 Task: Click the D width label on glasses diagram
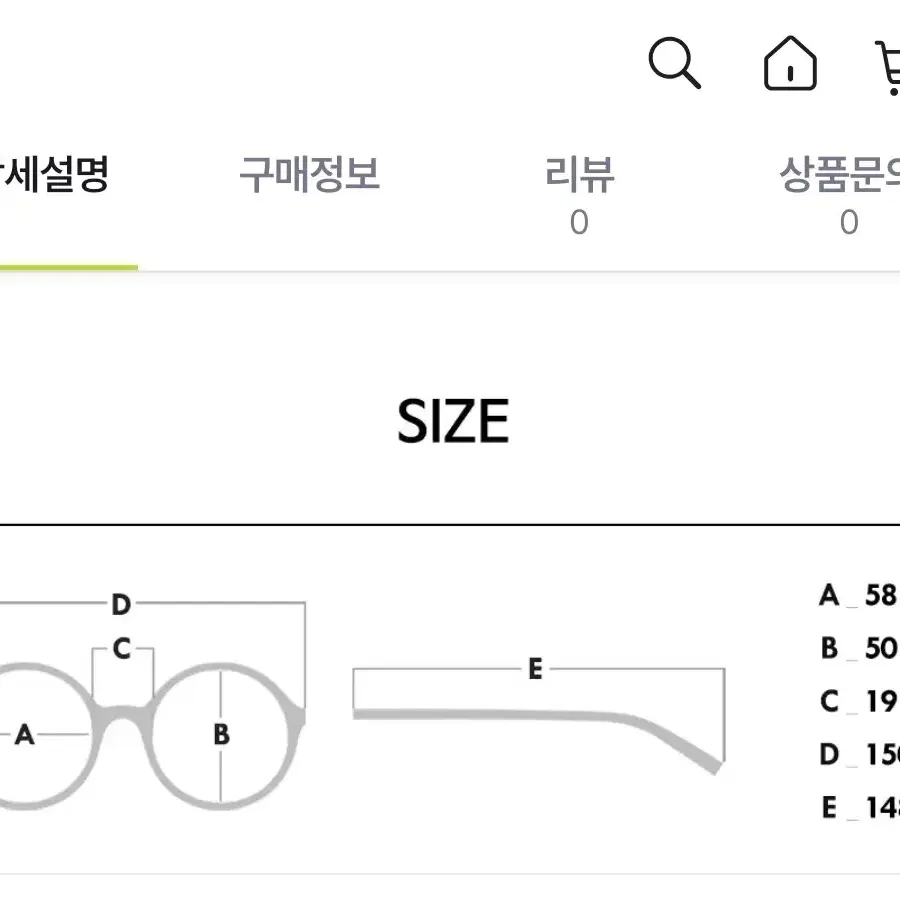pos(121,604)
